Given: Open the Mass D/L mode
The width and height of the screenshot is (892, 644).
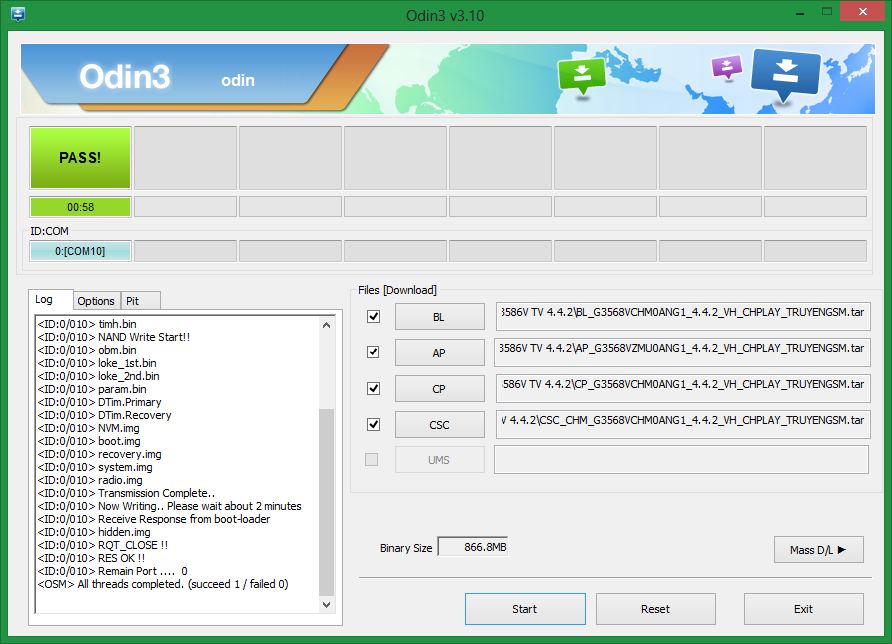Looking at the screenshot, I should [x=819, y=550].
